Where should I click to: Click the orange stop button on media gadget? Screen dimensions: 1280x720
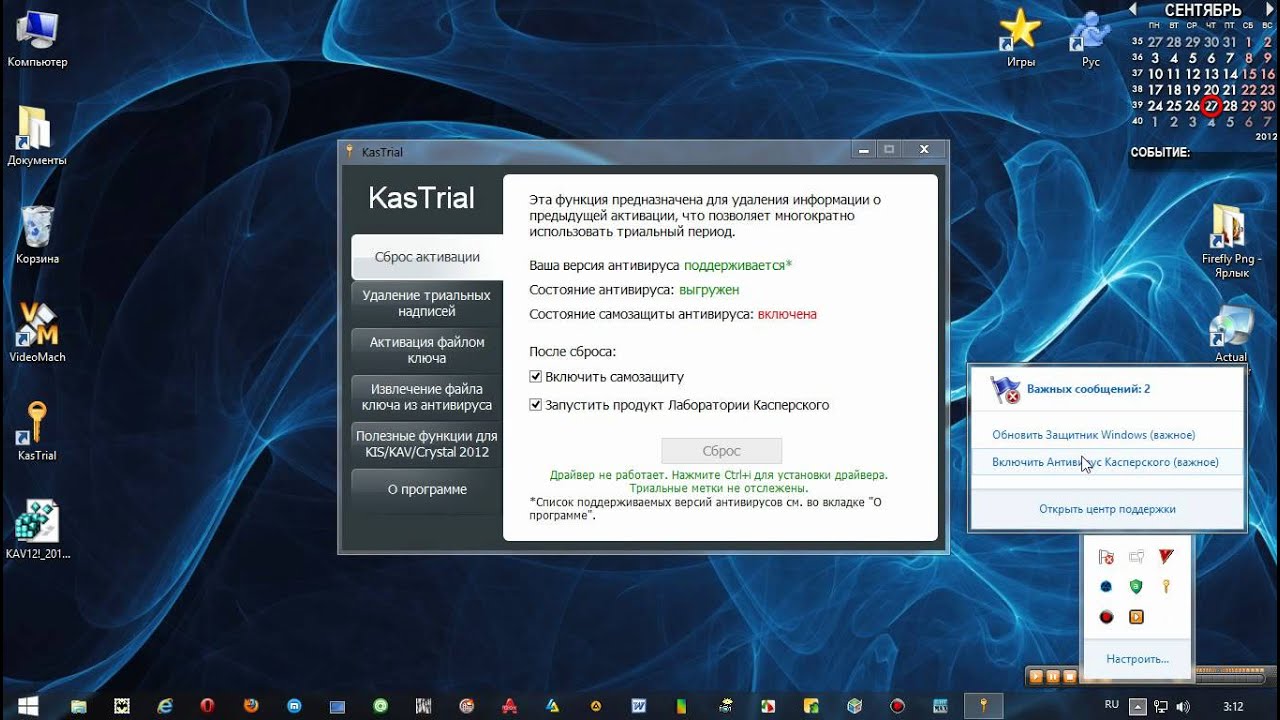point(1069,677)
